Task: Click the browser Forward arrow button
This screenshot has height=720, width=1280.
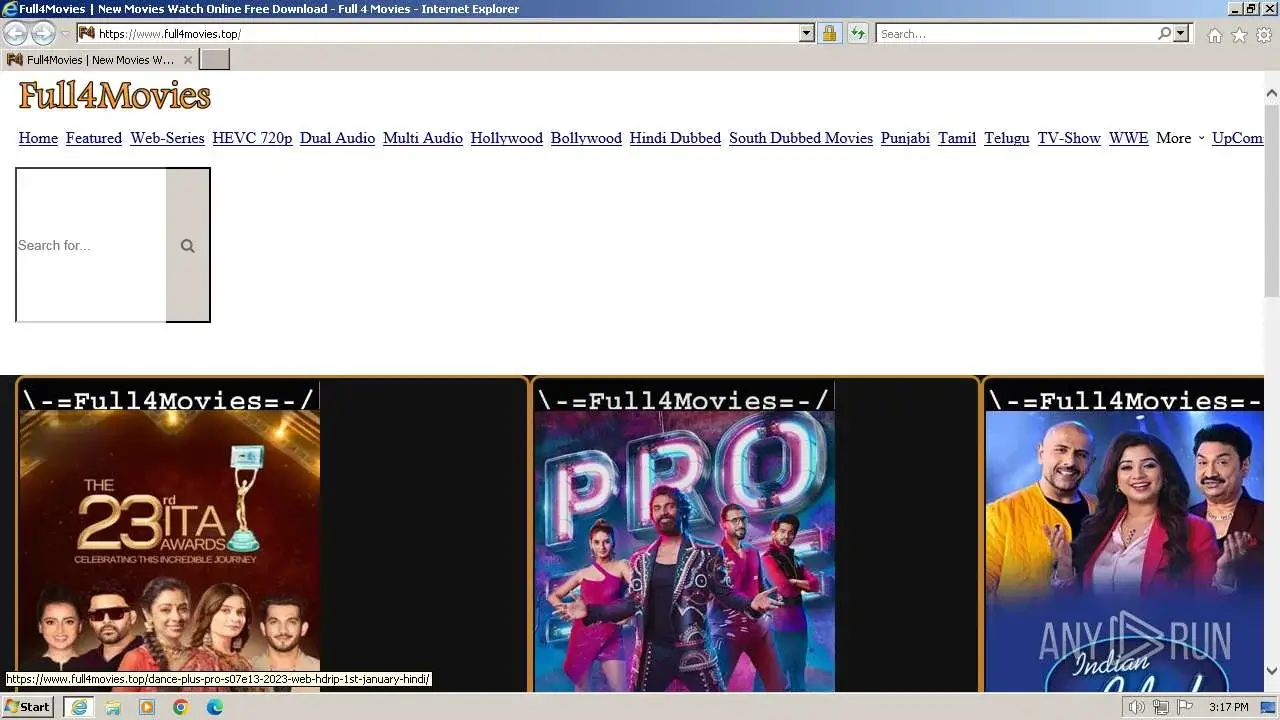Action: click(x=43, y=33)
